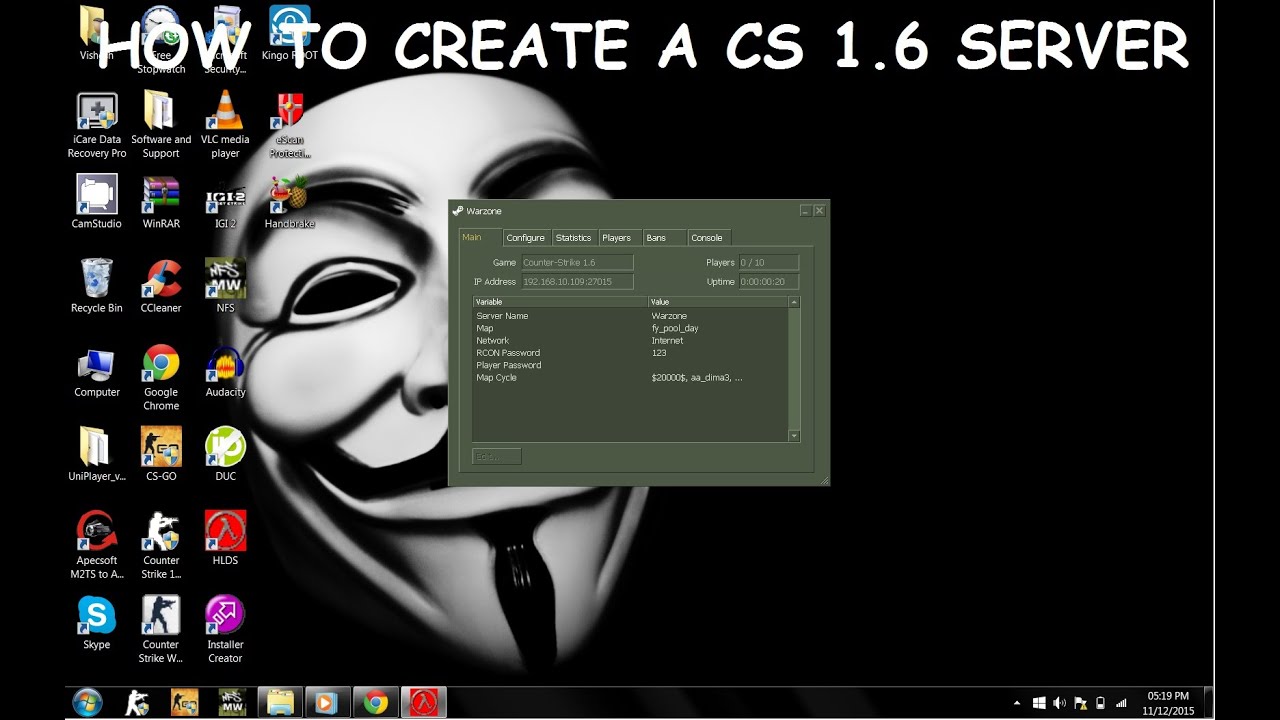Select the Microsoft Security desktop icon
Image resolution: width=1280 pixels, height=720 pixels.
225,40
